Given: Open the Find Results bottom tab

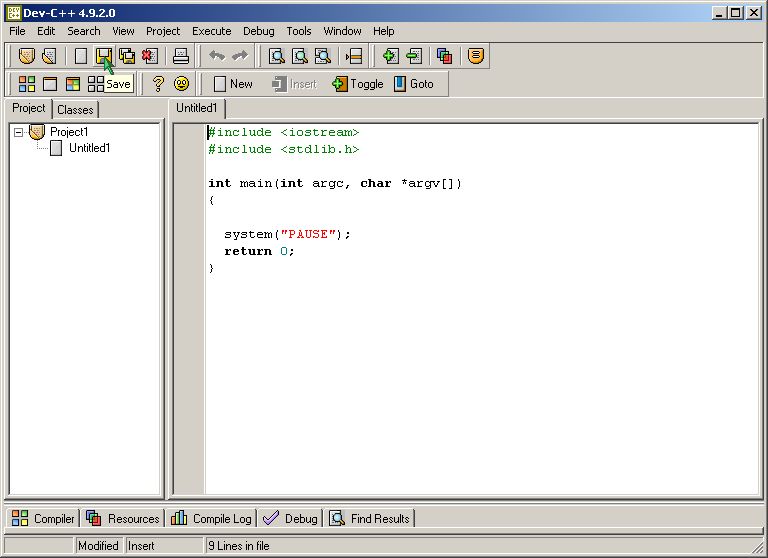Looking at the screenshot, I should [x=370, y=518].
